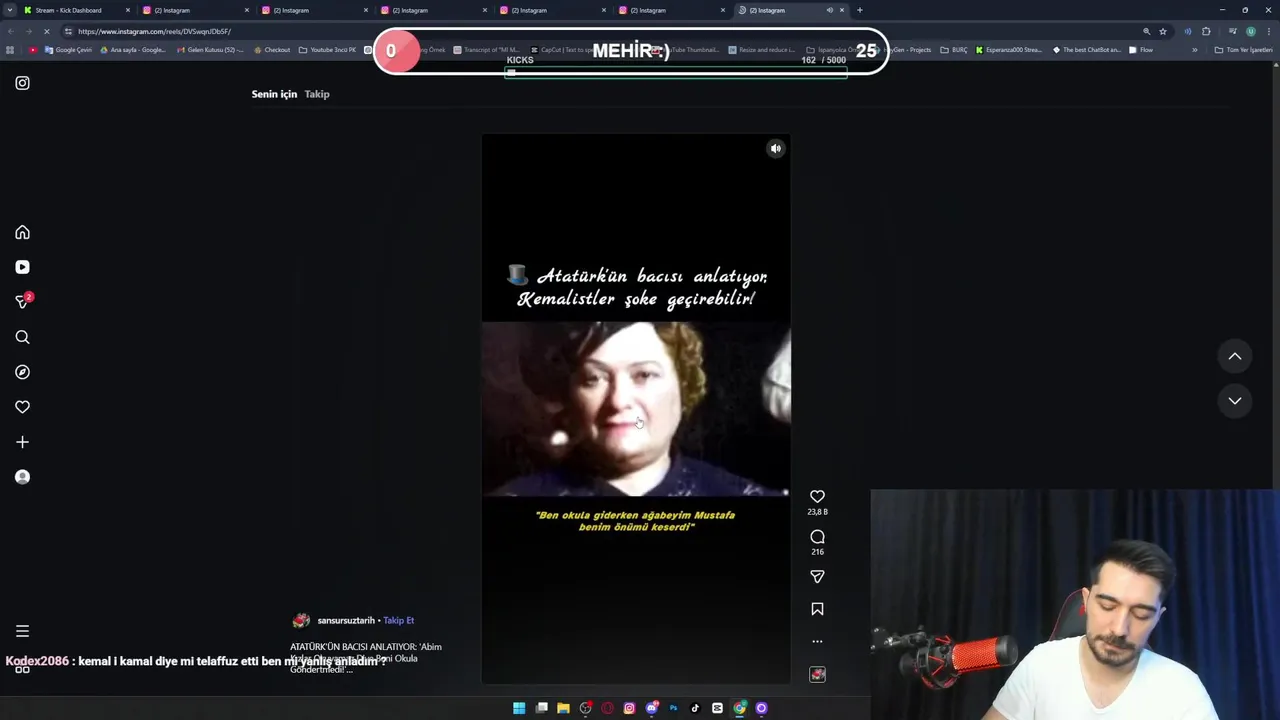Open the Youtube İnco PK bookmark folder

tap(327, 50)
